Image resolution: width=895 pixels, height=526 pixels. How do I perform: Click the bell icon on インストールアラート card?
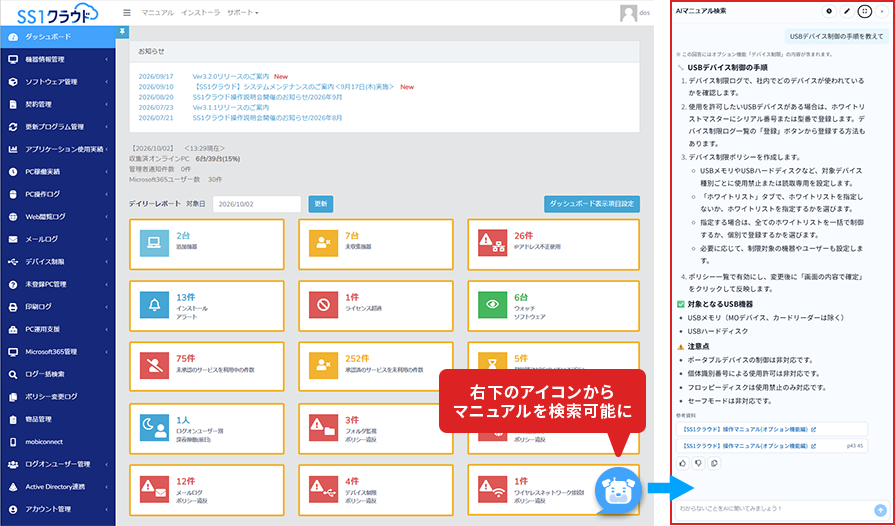[x=154, y=305]
